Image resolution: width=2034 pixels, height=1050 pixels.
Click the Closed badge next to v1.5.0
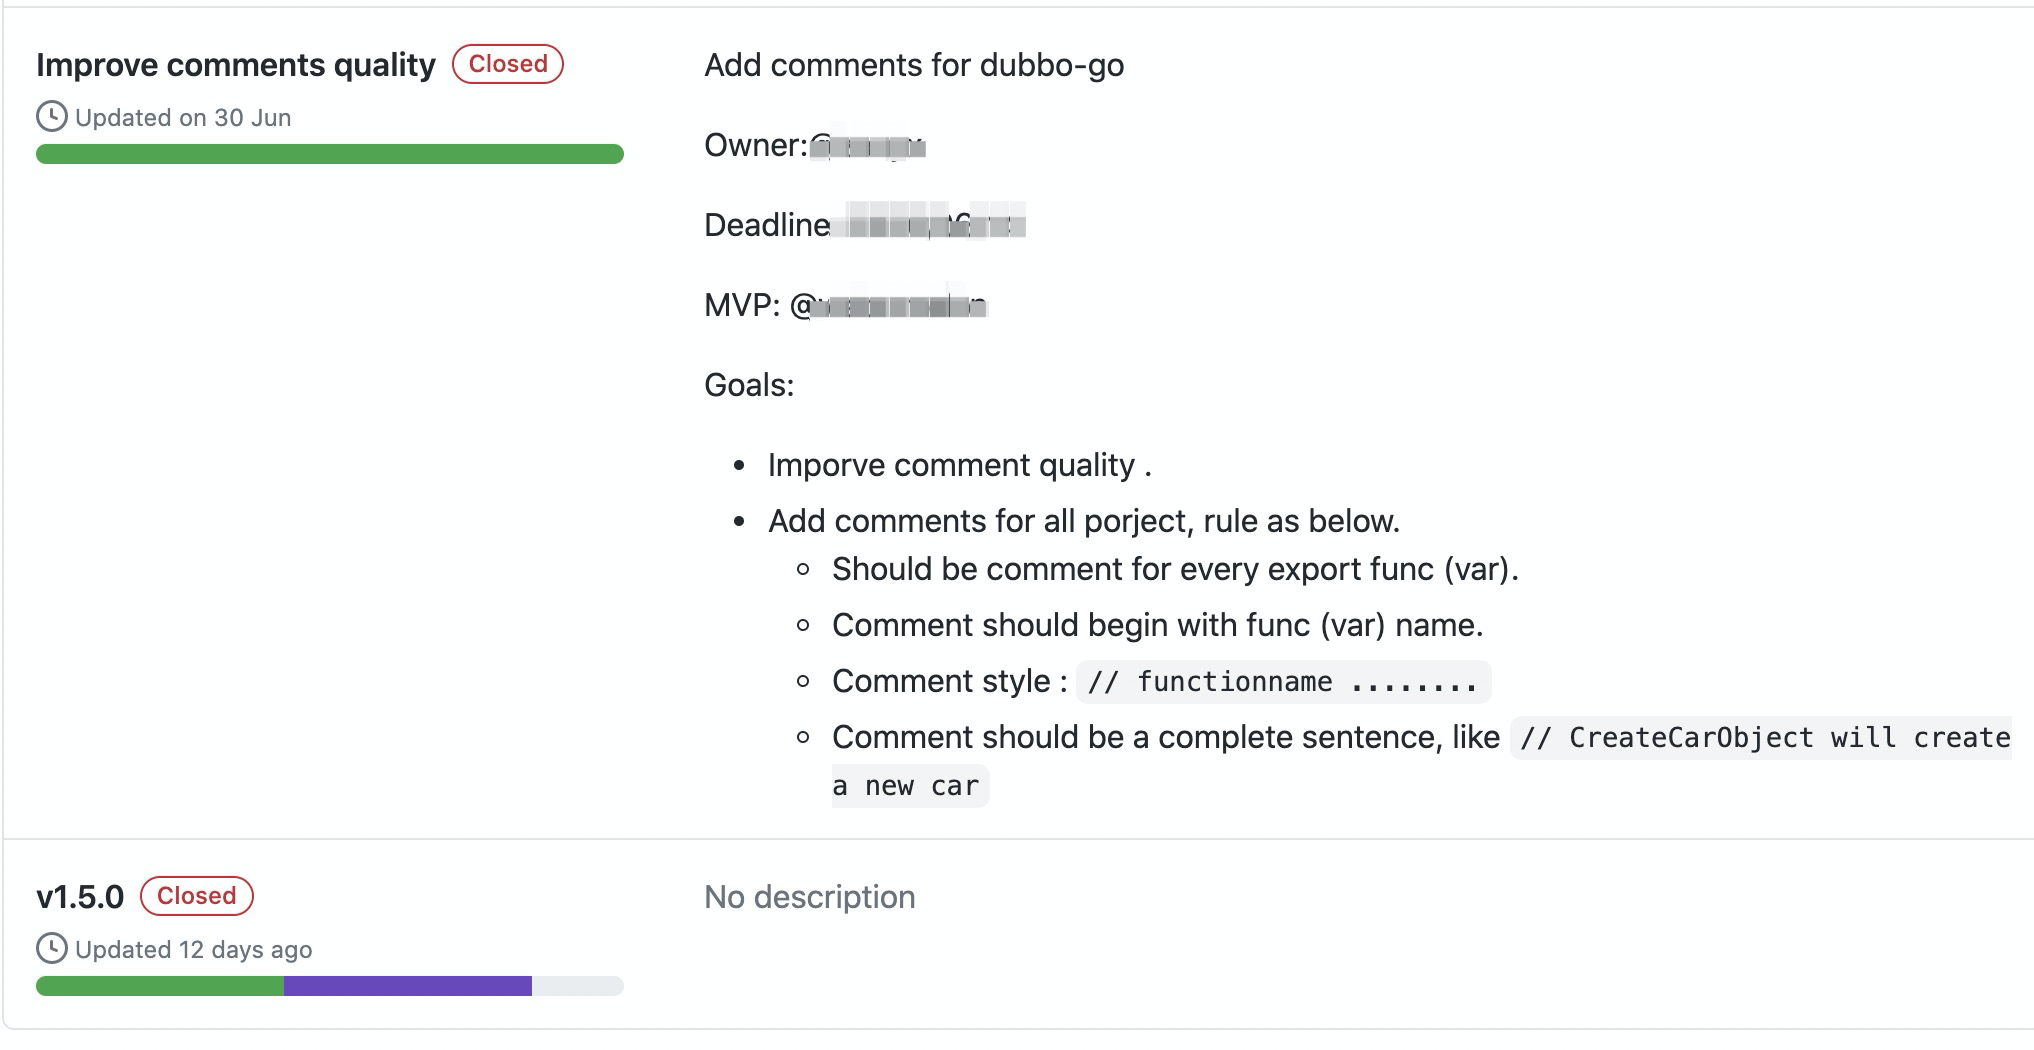pos(197,896)
